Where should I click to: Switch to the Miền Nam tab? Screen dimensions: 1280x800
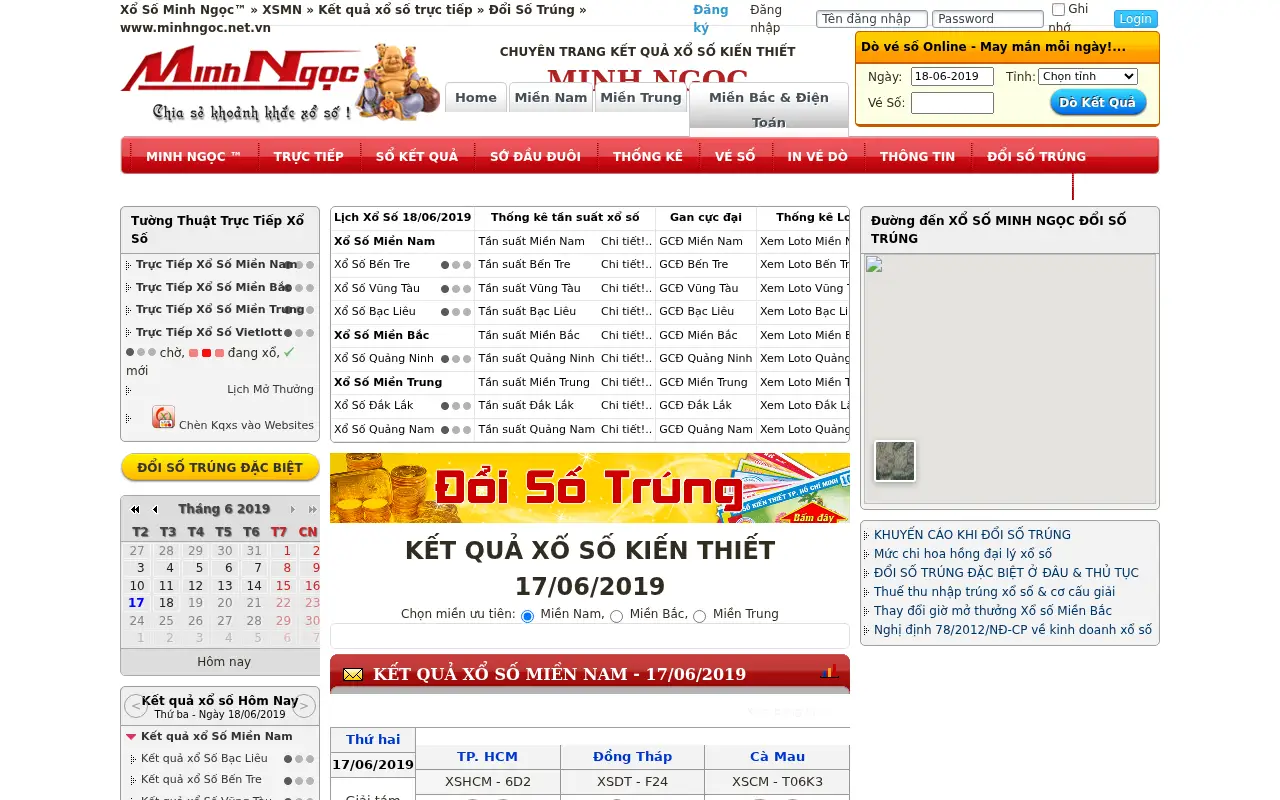551,97
